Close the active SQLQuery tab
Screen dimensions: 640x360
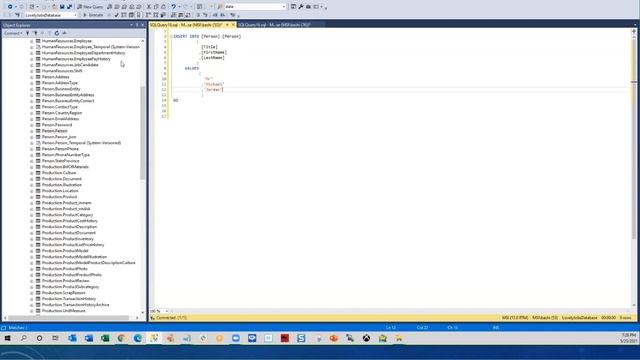coord(233,25)
